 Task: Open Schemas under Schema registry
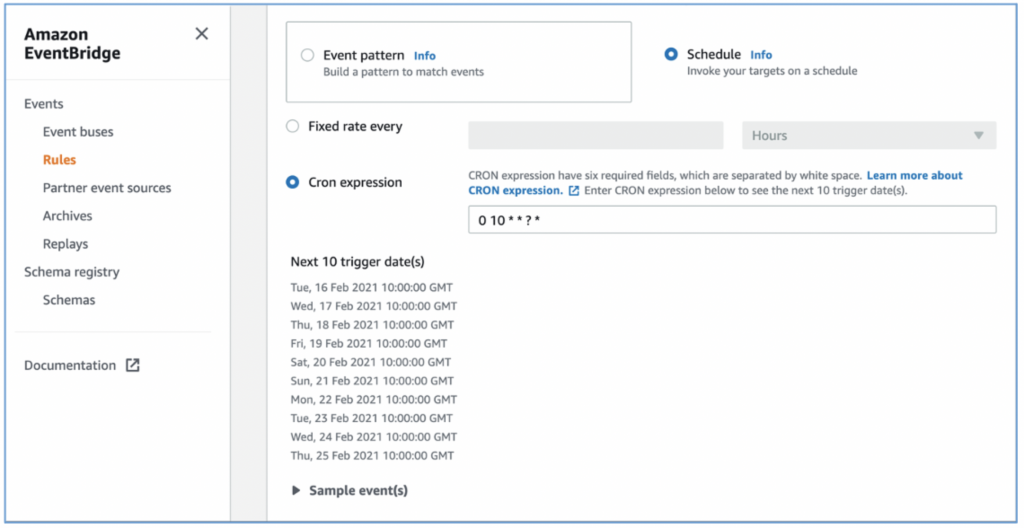click(x=69, y=300)
